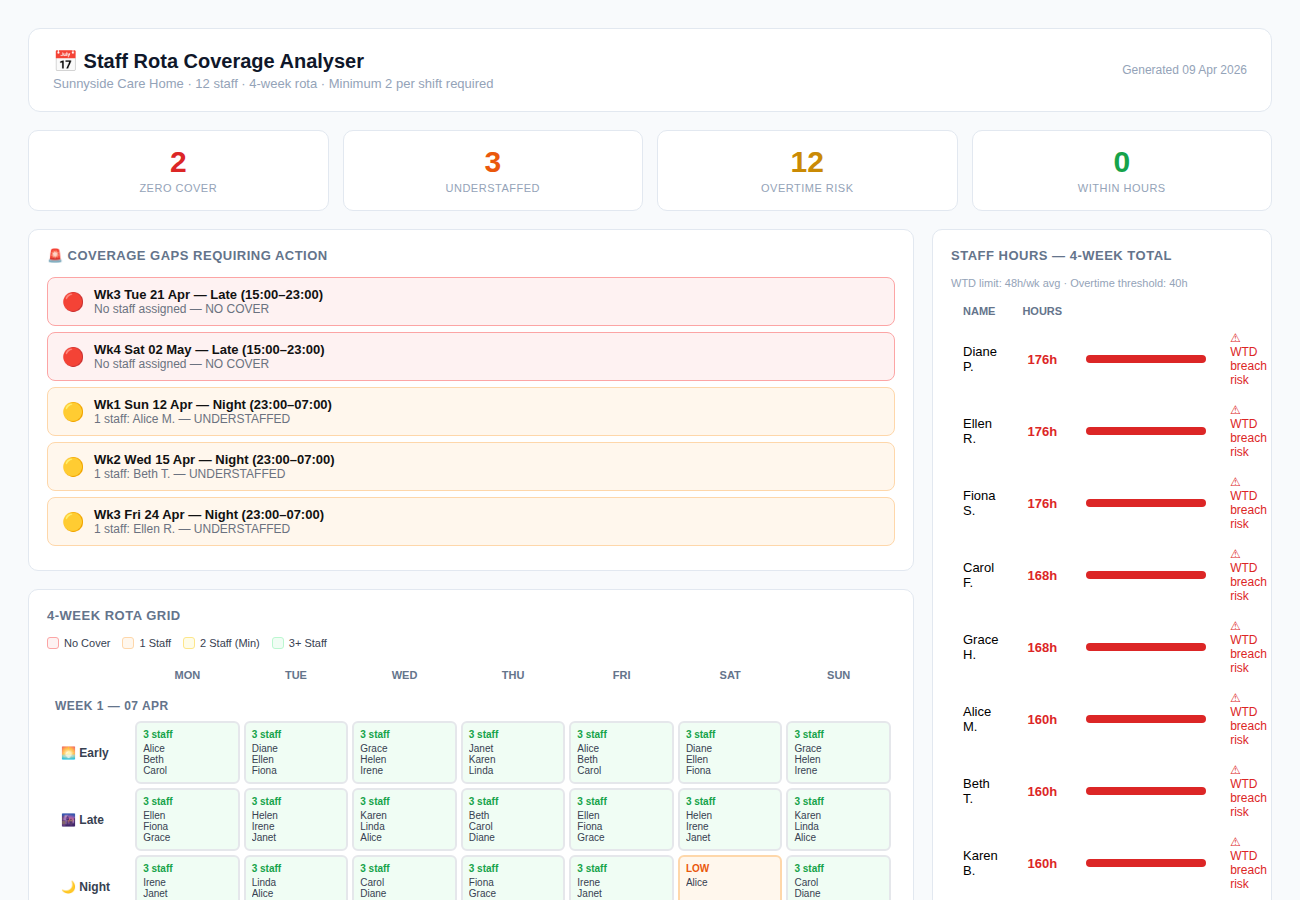Select the SAT column header in the rota grid

(x=730, y=675)
